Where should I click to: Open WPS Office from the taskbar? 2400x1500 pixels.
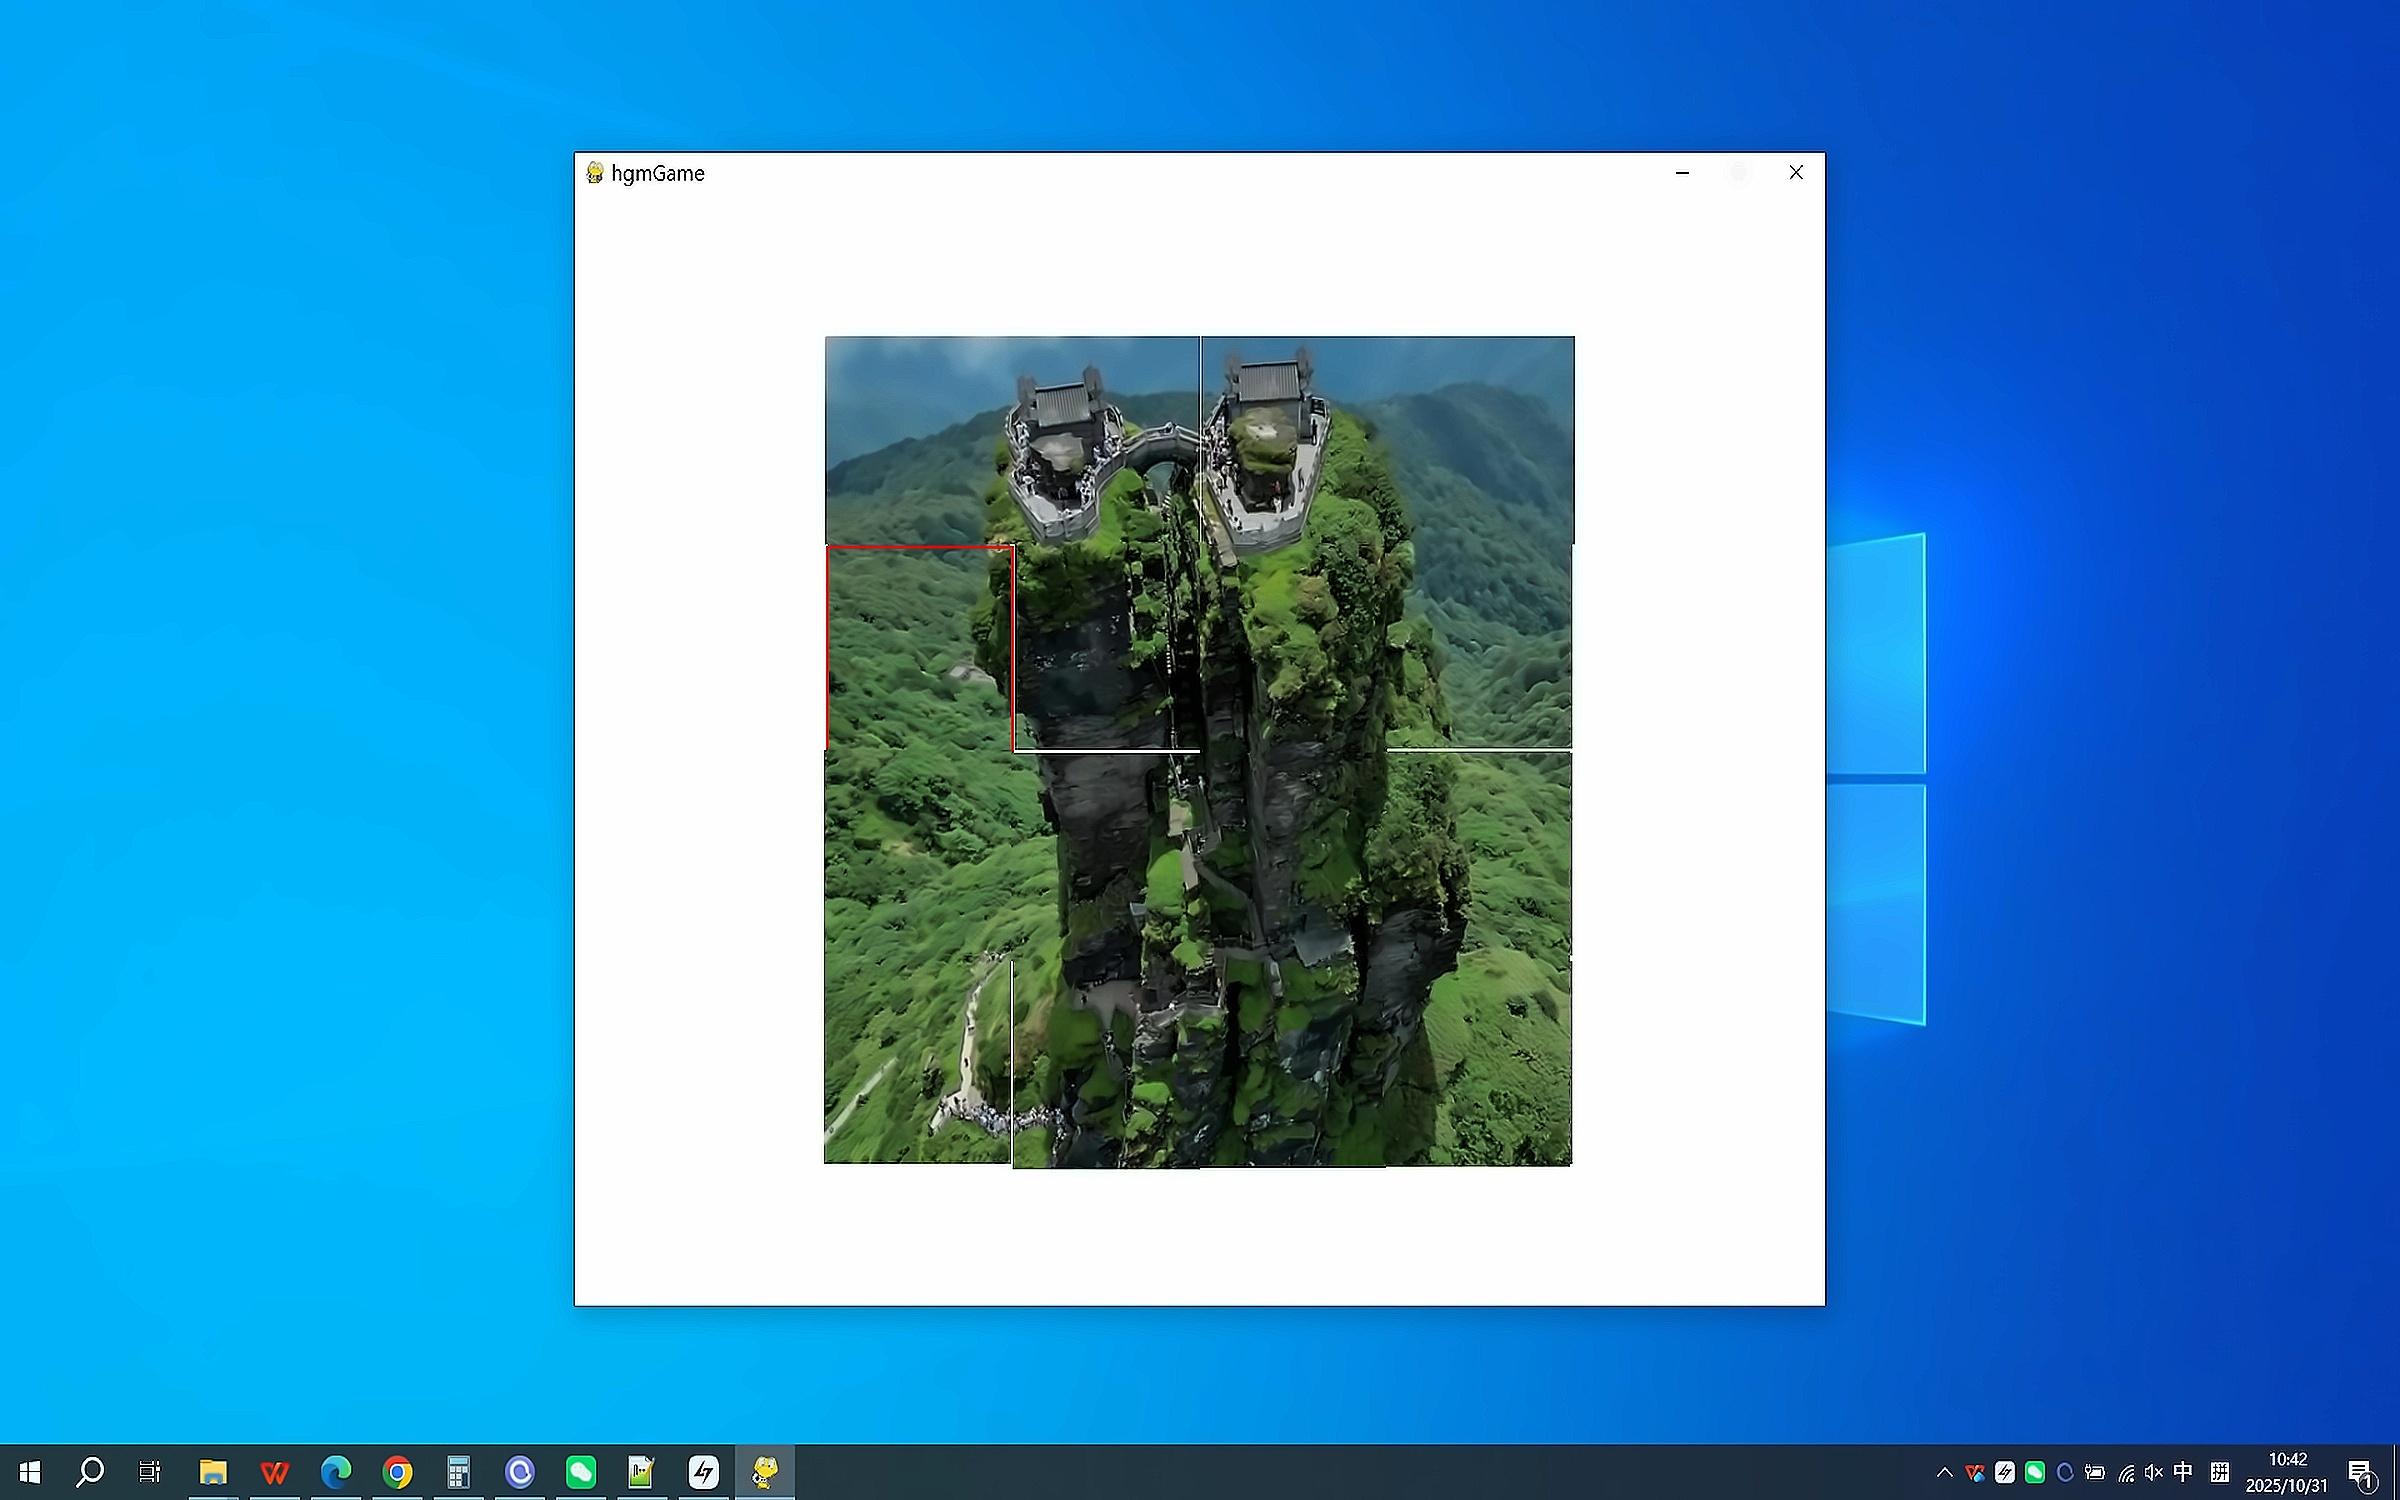coord(274,1472)
